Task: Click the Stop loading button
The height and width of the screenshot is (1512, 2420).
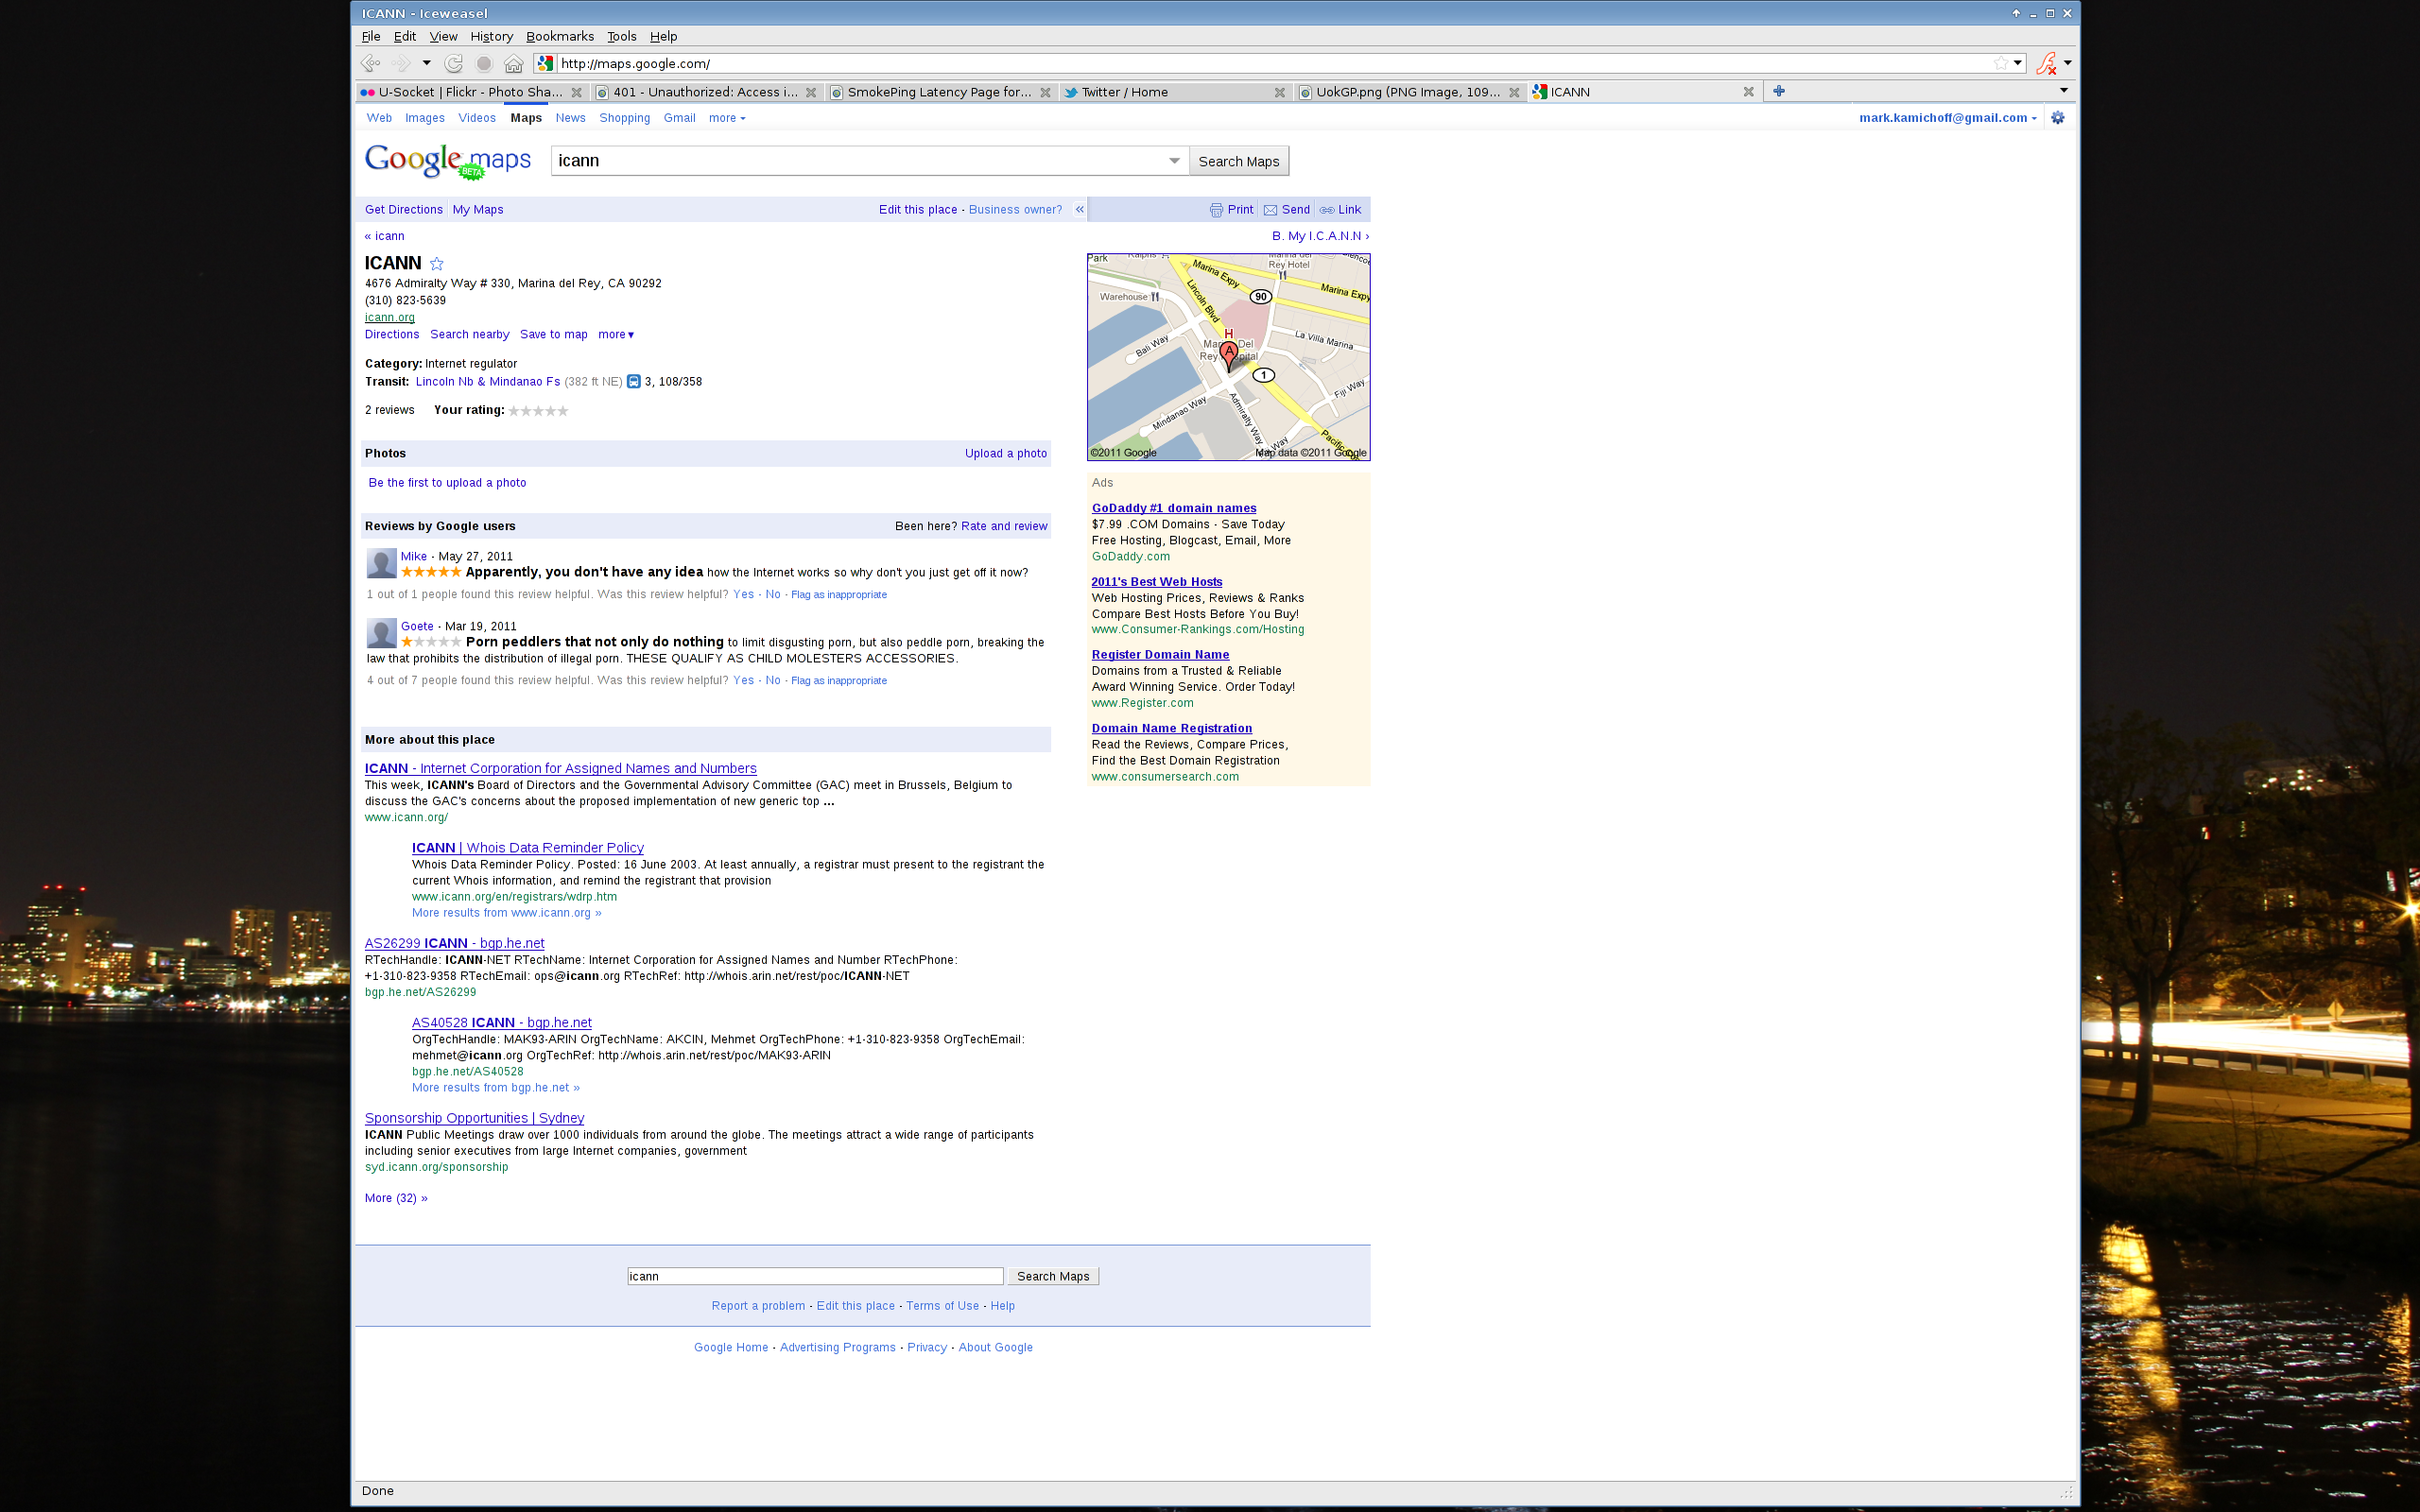Action: (x=484, y=63)
